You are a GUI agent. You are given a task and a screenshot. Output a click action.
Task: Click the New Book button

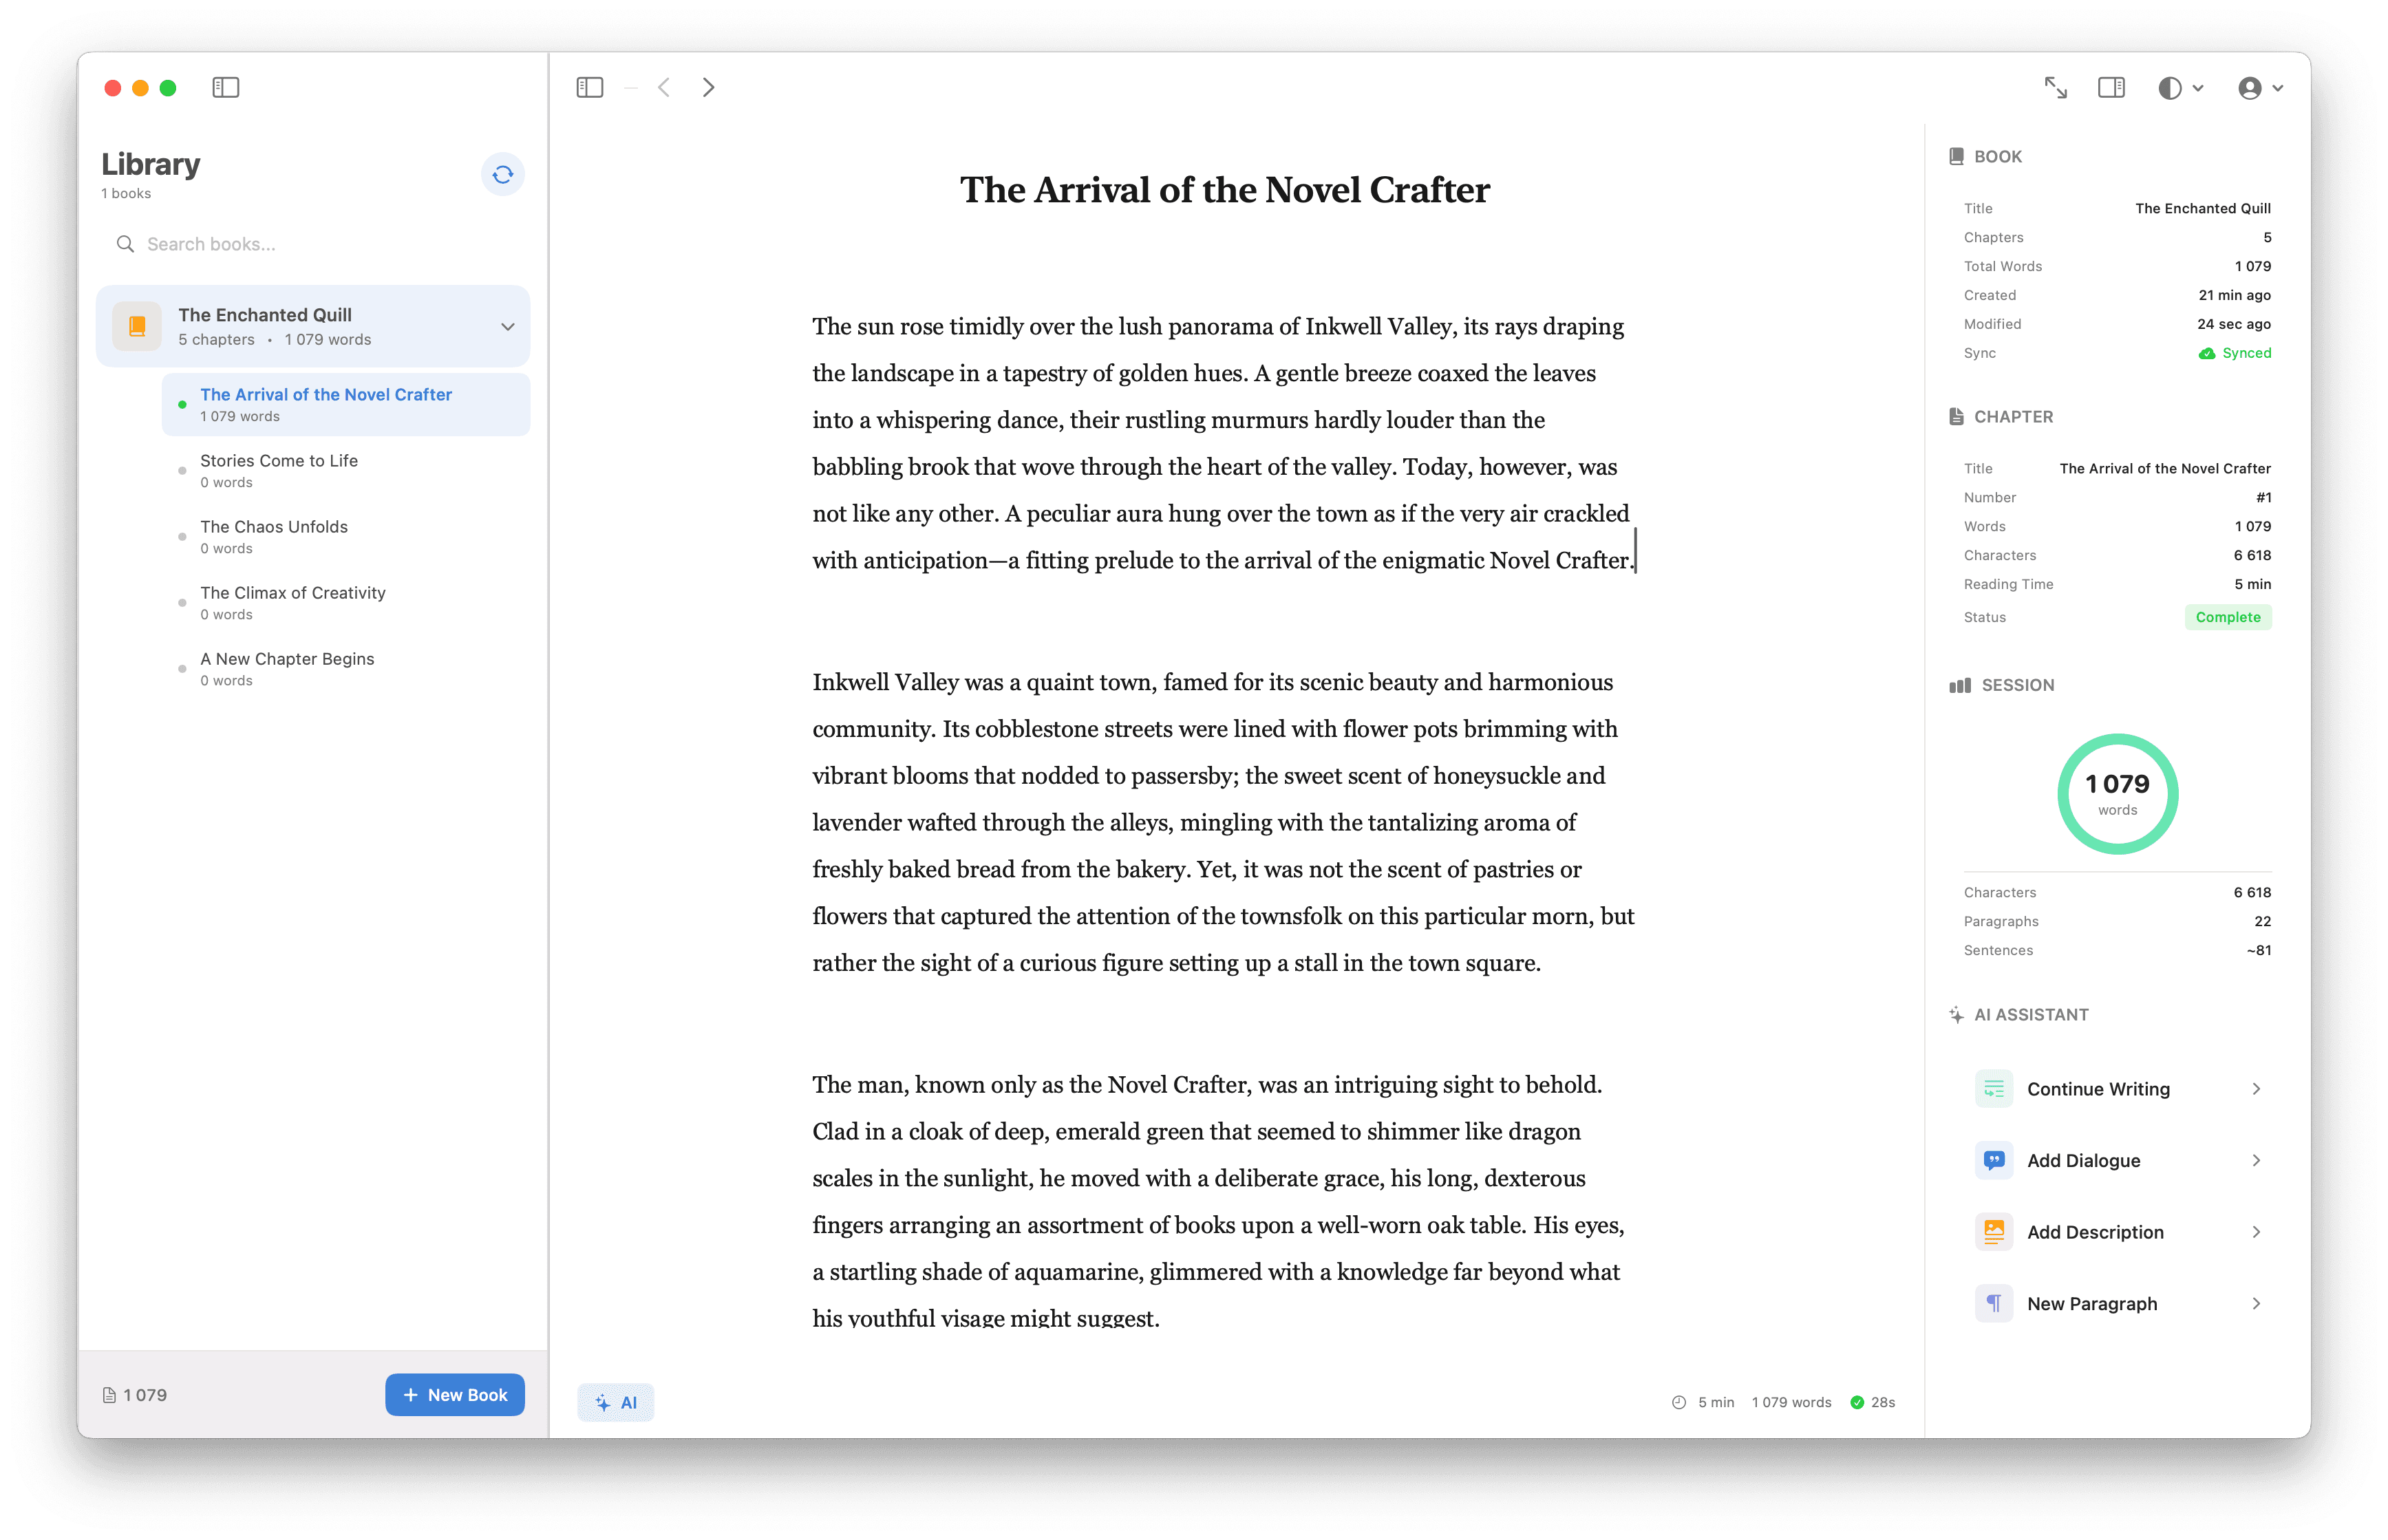[455, 1394]
